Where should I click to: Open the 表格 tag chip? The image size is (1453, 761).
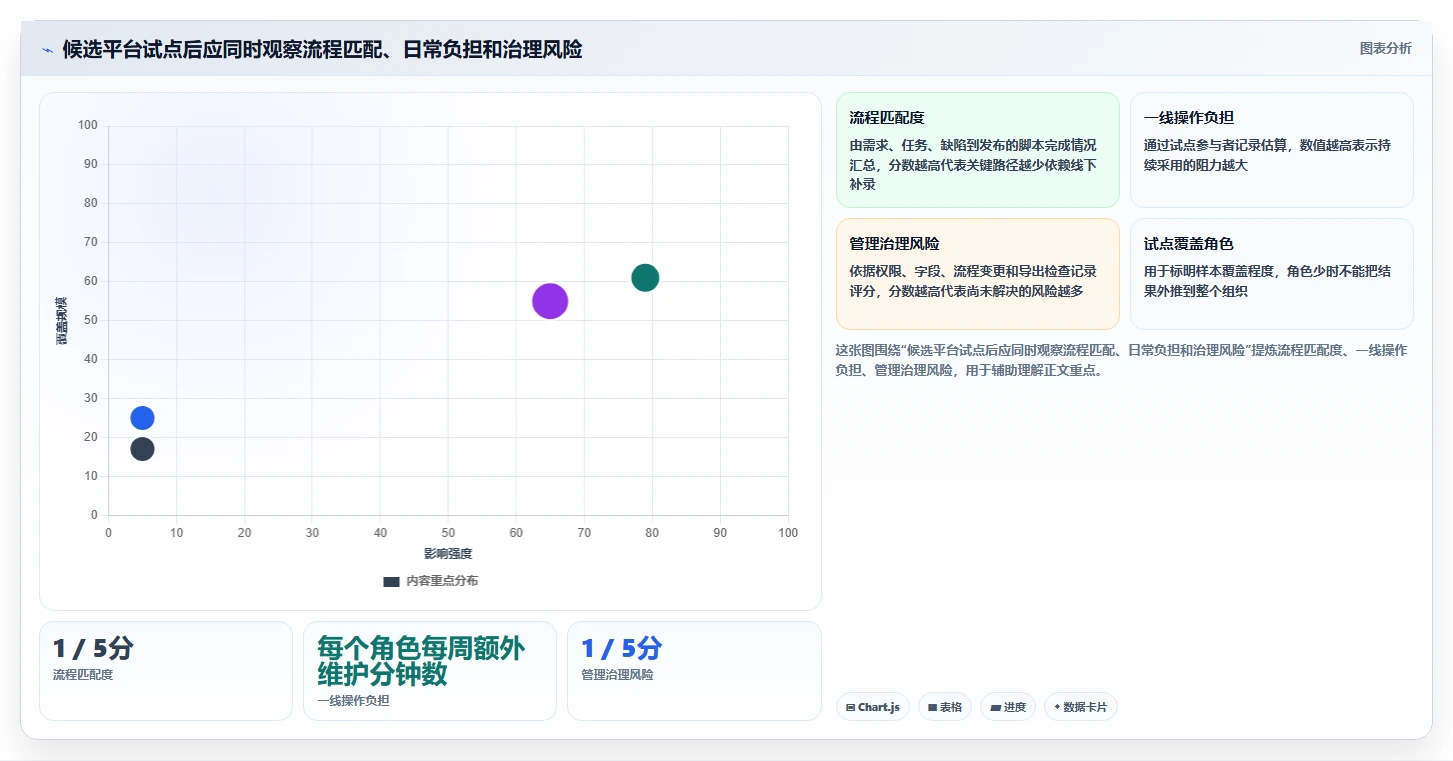click(944, 707)
